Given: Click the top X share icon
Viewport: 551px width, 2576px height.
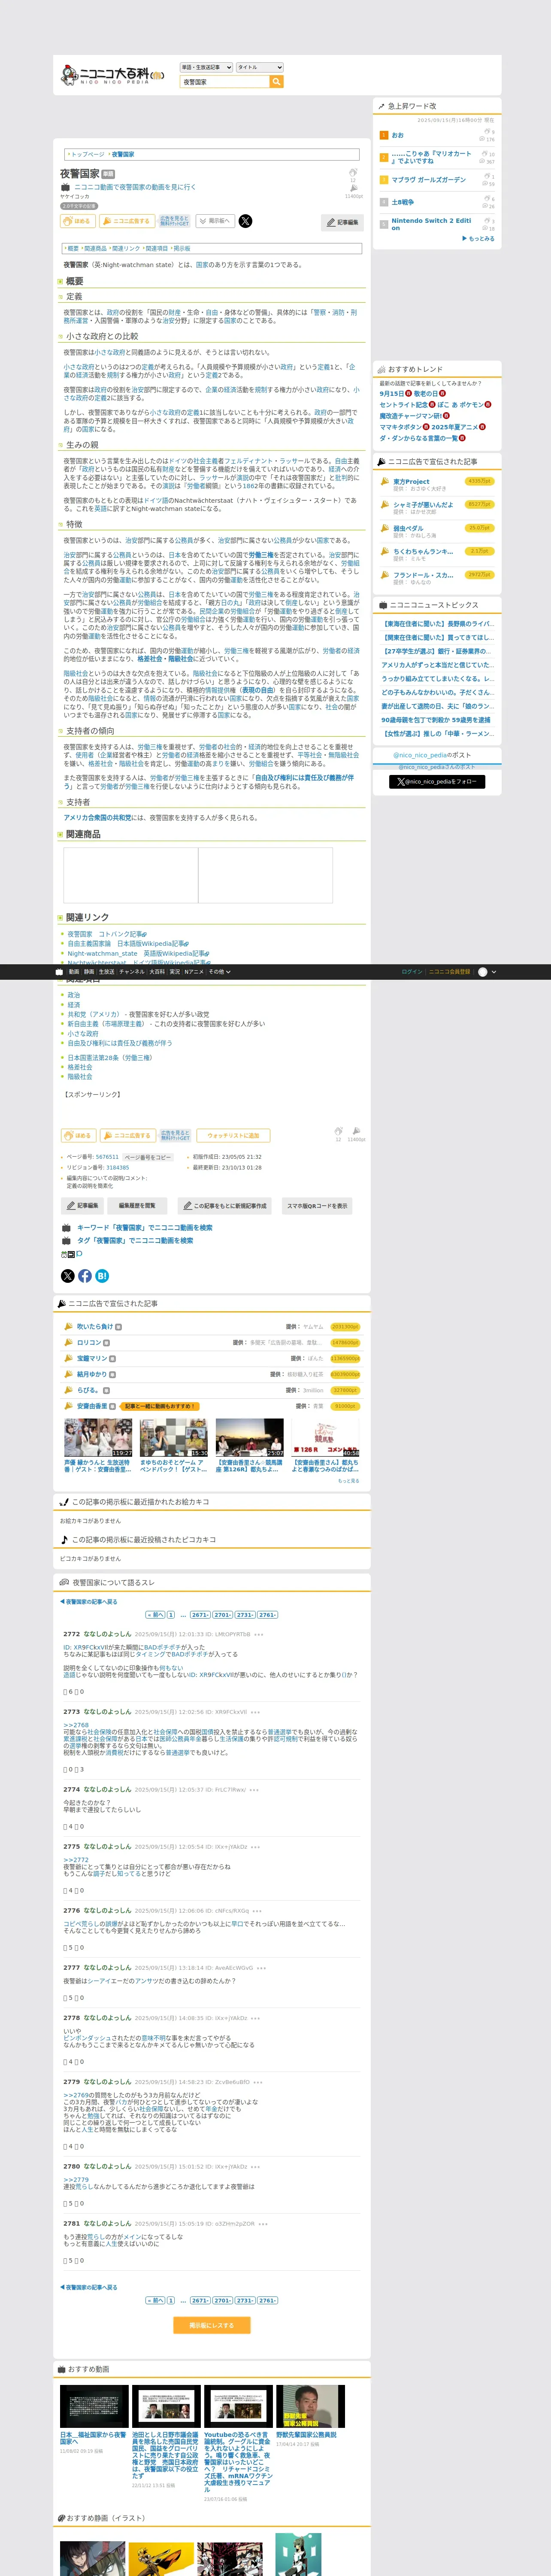Looking at the screenshot, I should pos(245,221).
